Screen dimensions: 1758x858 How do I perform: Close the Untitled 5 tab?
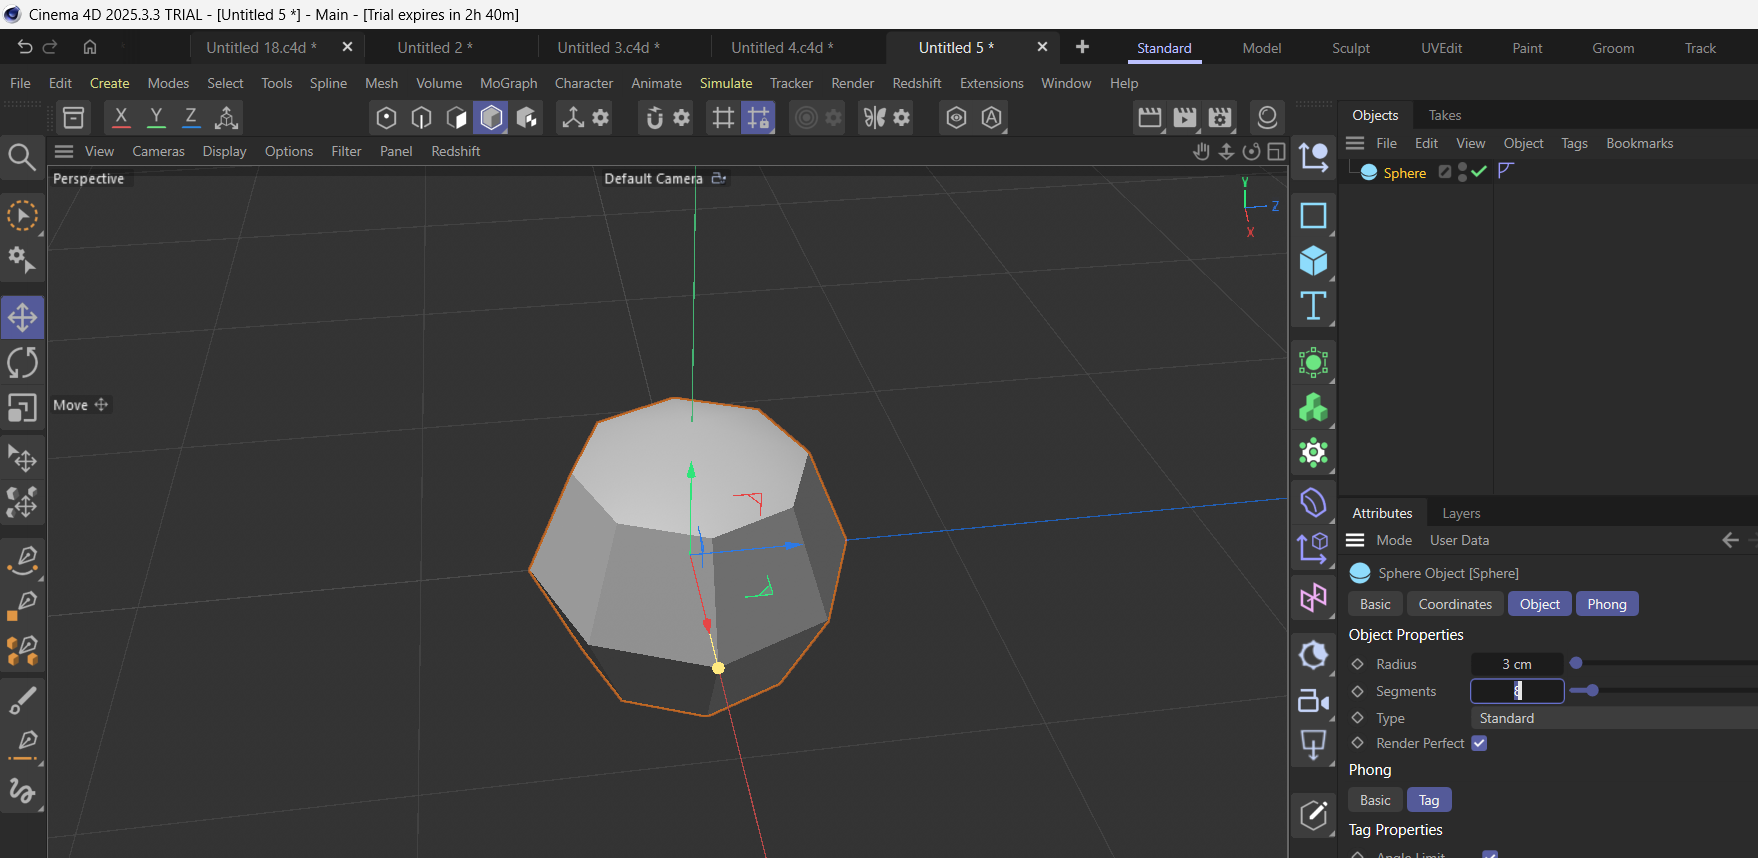1042,47
